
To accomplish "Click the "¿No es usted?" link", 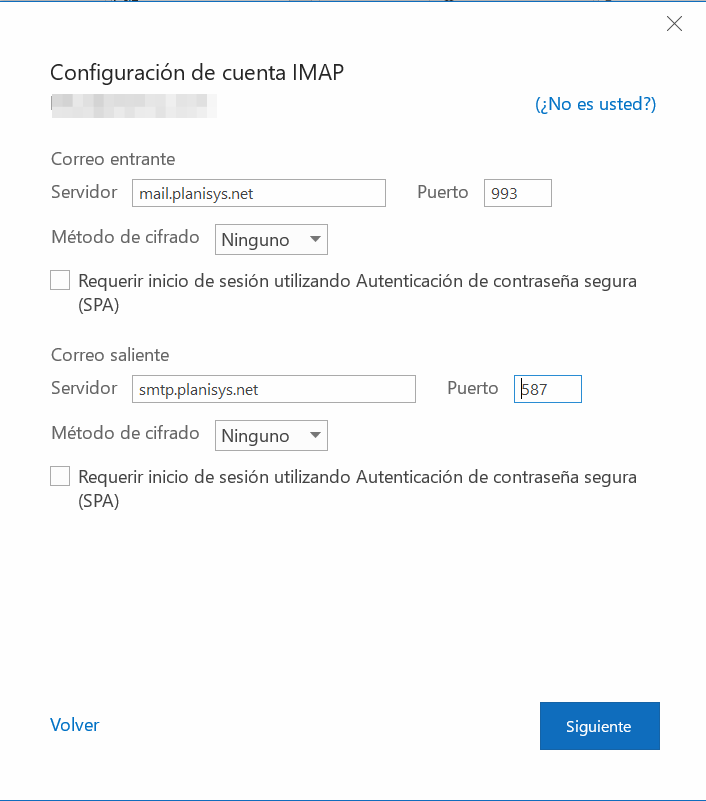I will tap(595, 104).
